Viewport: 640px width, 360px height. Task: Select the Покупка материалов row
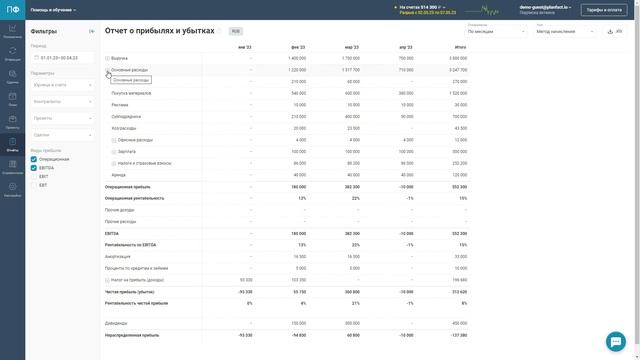[x=287, y=93]
